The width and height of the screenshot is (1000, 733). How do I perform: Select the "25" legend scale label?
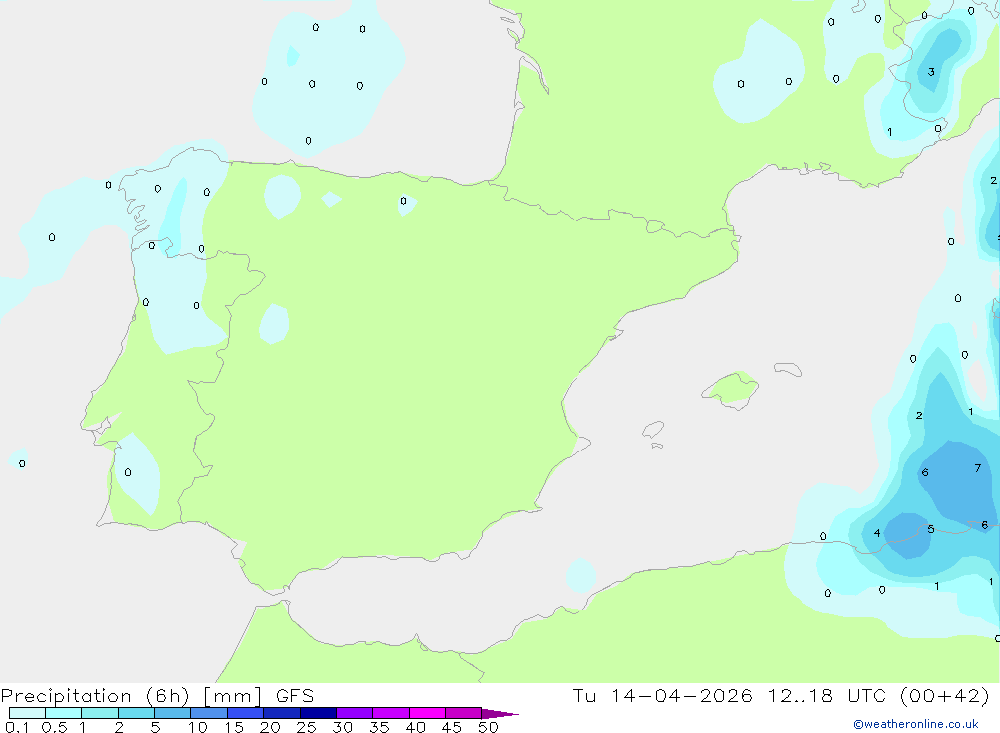click(x=307, y=727)
